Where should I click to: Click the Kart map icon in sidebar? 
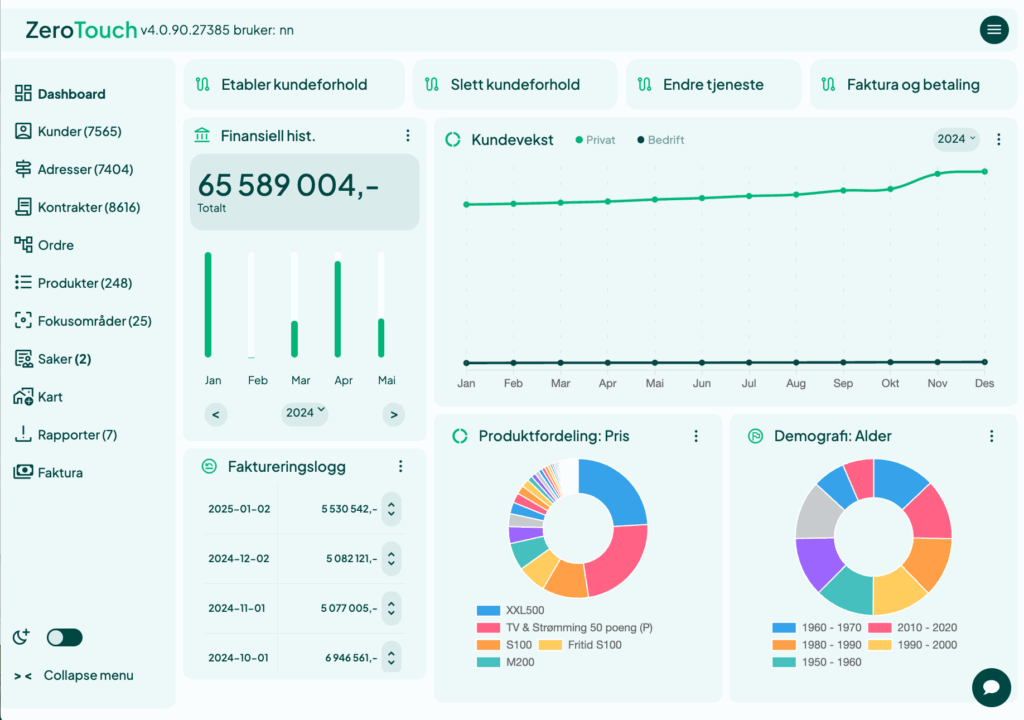tap(24, 397)
